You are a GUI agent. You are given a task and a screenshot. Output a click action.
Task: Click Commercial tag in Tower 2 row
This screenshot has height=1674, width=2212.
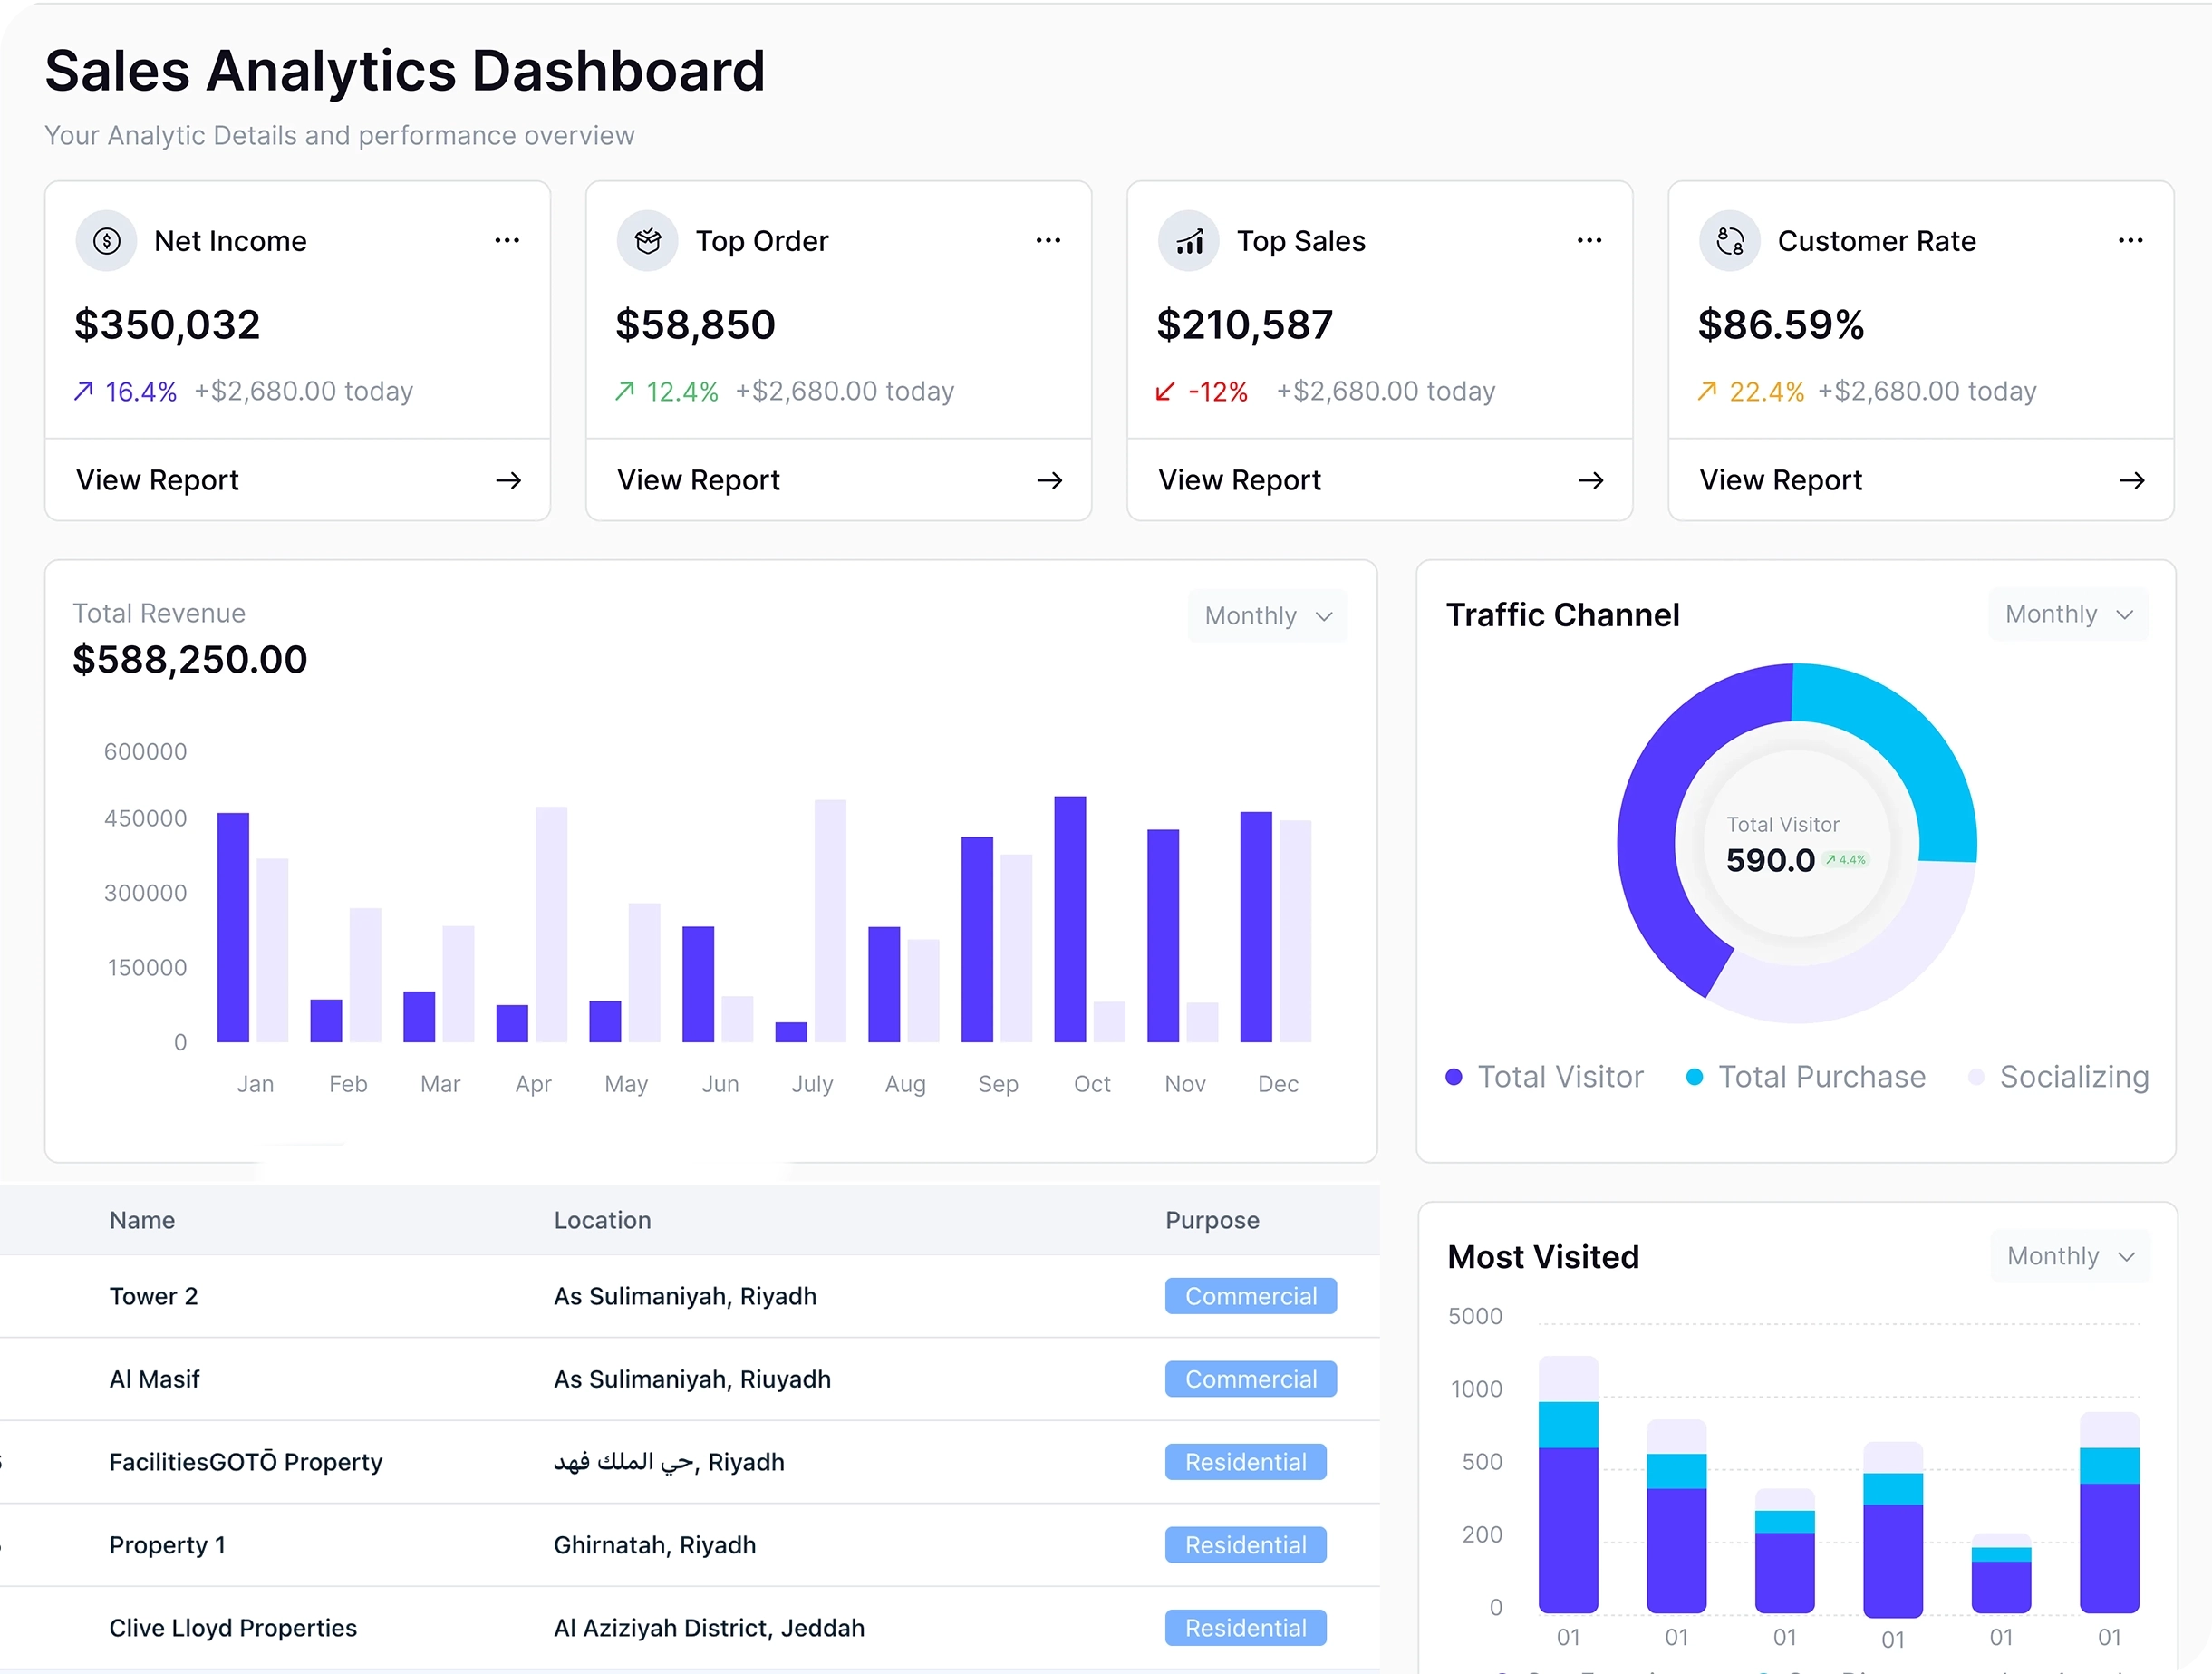[x=1251, y=1296]
